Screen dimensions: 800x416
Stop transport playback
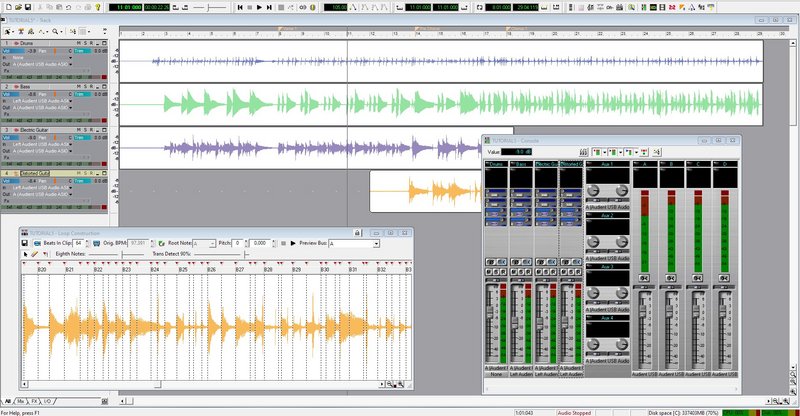[x=249, y=7]
